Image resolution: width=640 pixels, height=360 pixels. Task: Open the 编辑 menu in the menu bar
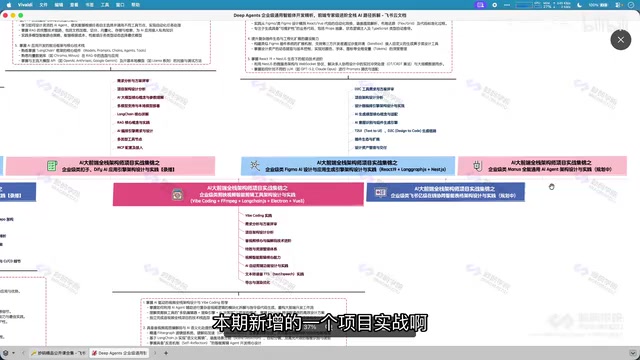click(x=59, y=5)
